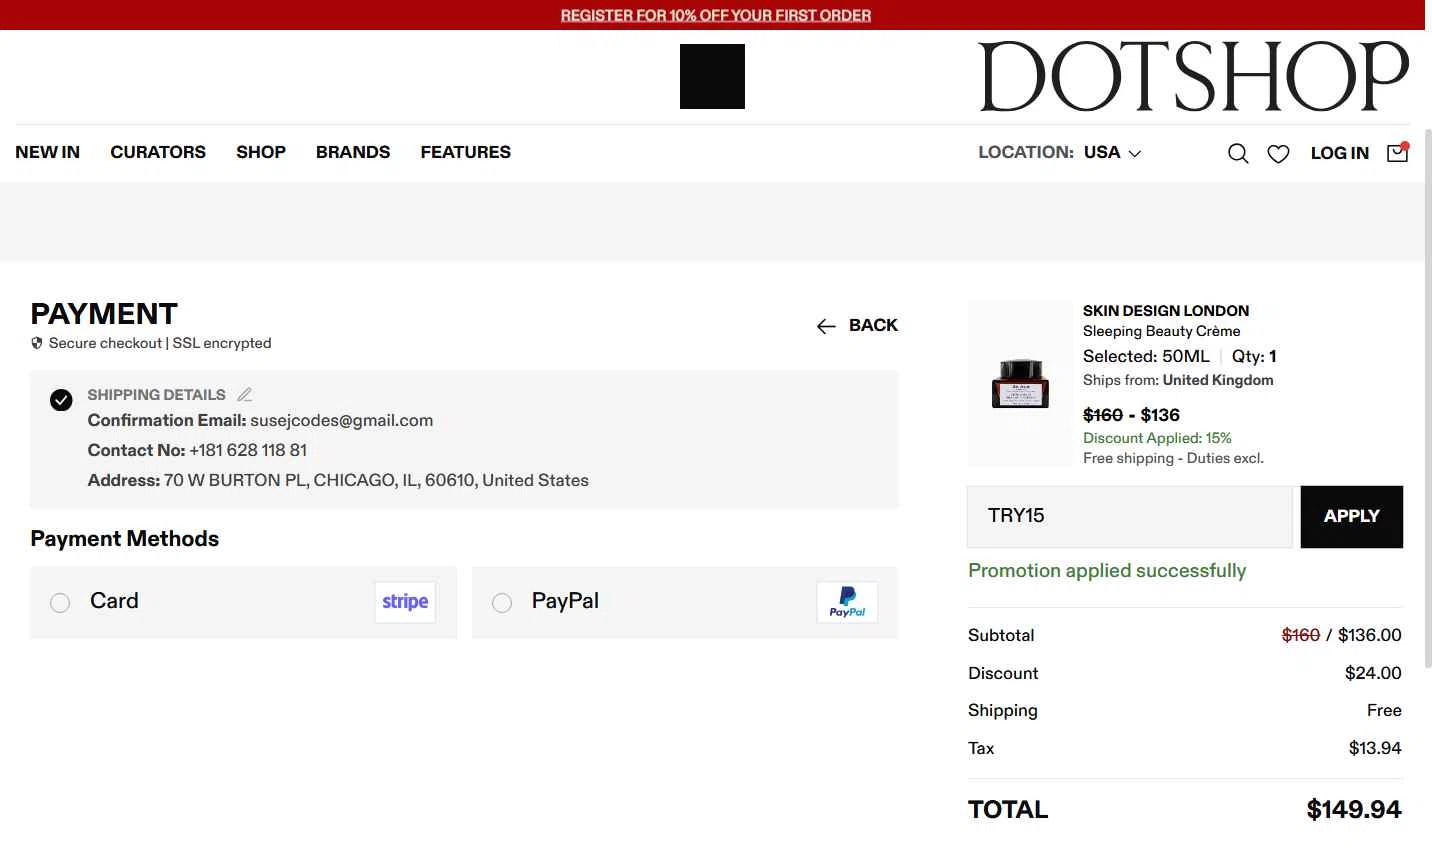
Task: Click the secure checkout shield icon
Action: pos(37,343)
